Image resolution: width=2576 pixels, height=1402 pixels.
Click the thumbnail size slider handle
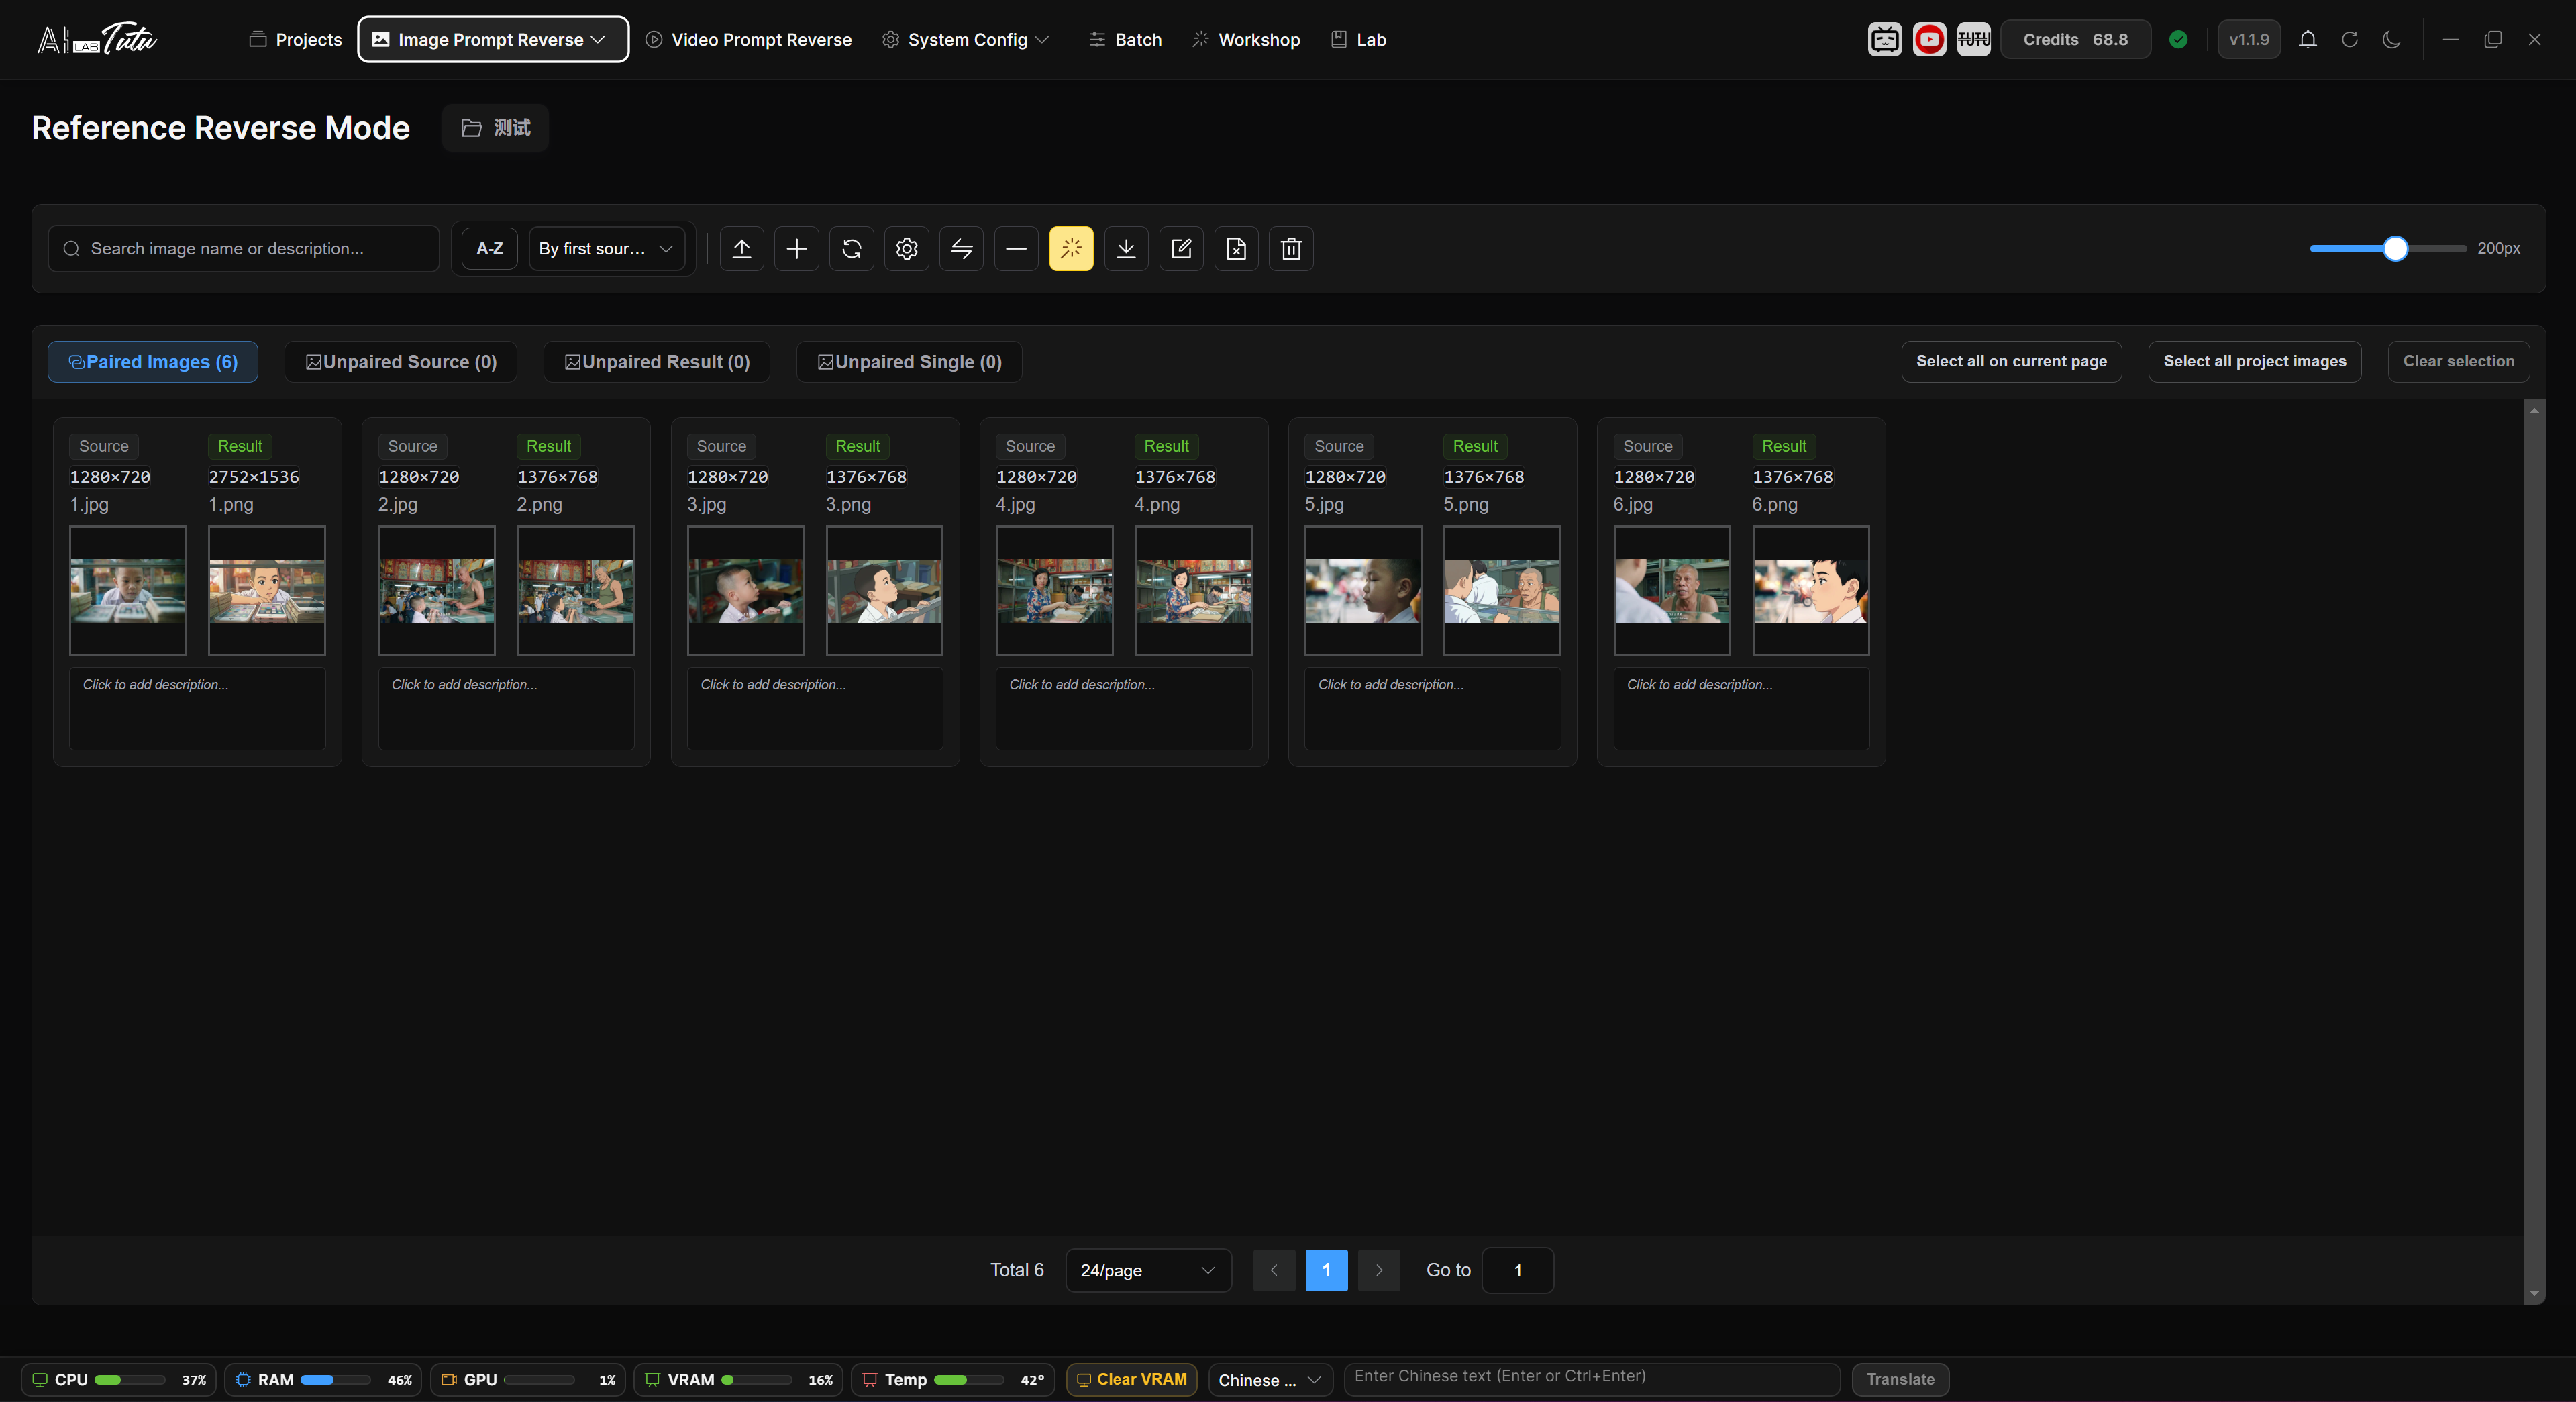(x=2395, y=248)
